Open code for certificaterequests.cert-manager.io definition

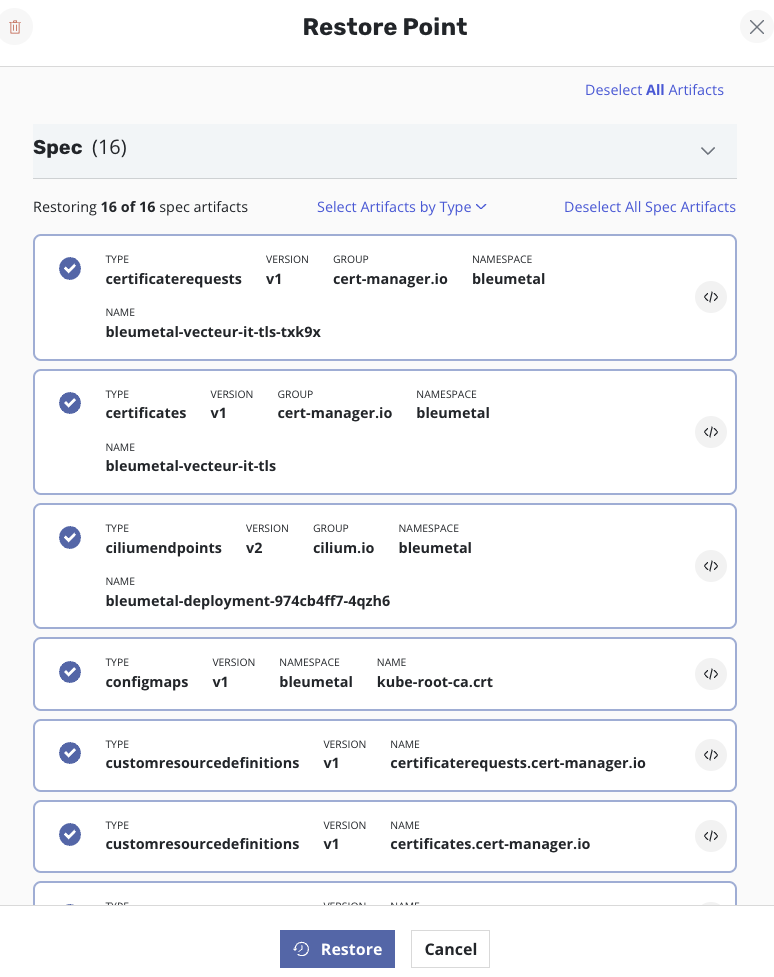click(x=710, y=755)
